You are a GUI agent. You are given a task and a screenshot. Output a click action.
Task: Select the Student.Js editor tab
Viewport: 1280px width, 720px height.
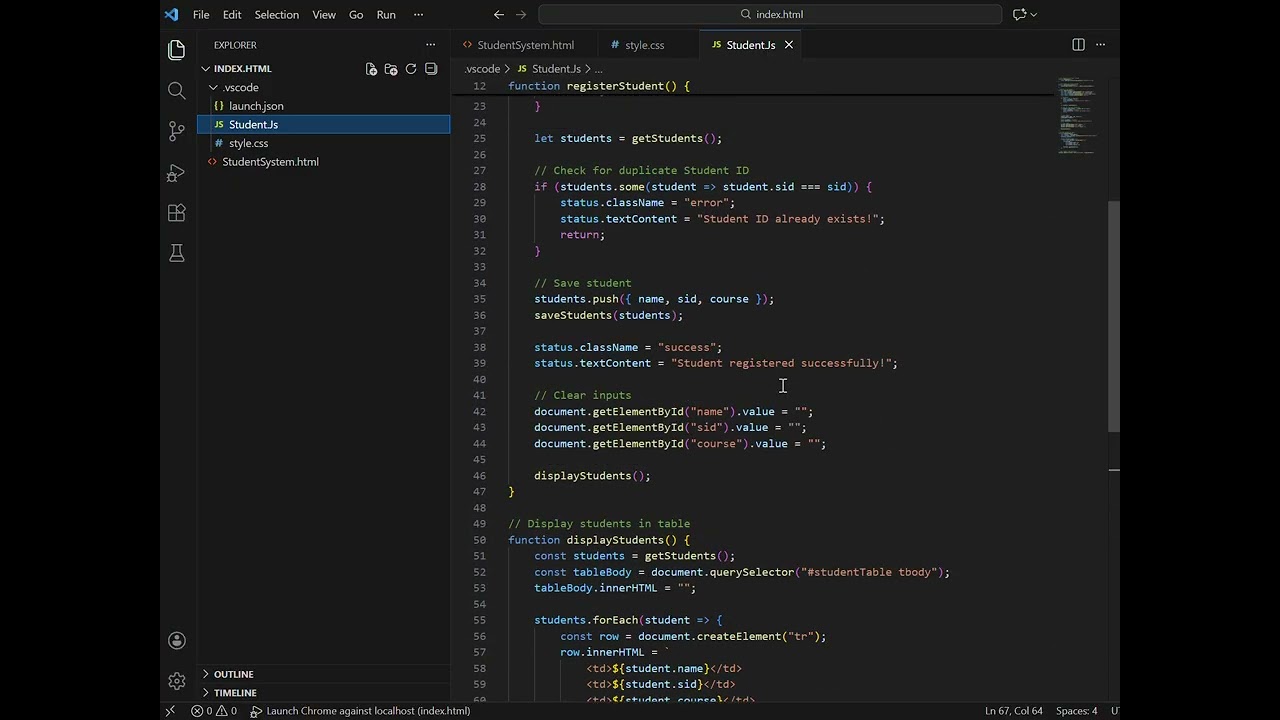[x=751, y=45]
